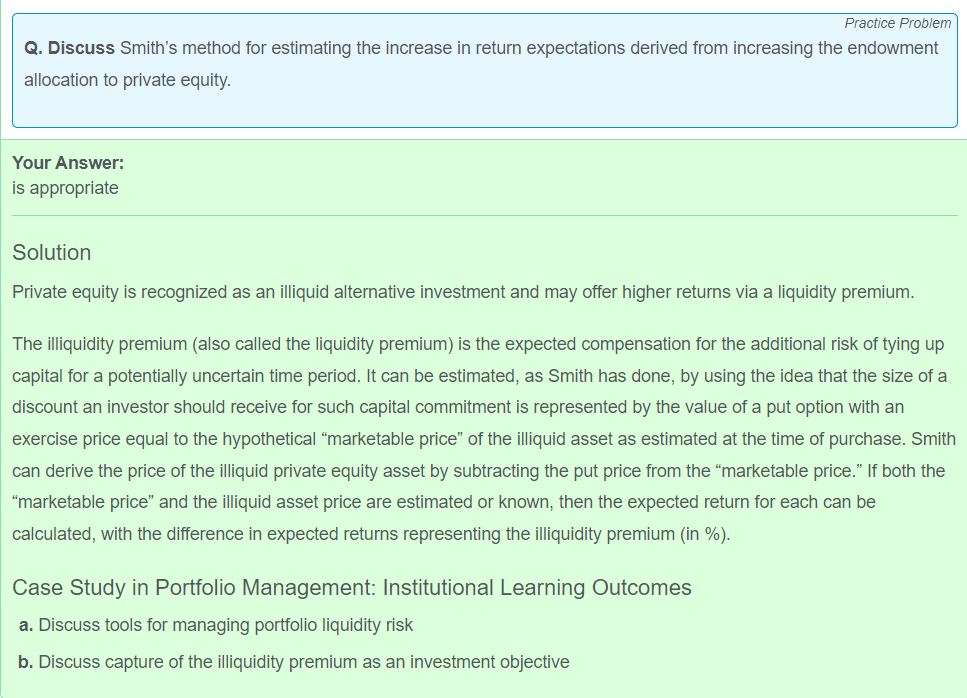Click 'Case Study in Portfolio Management' heading

pyautogui.click(x=194, y=588)
